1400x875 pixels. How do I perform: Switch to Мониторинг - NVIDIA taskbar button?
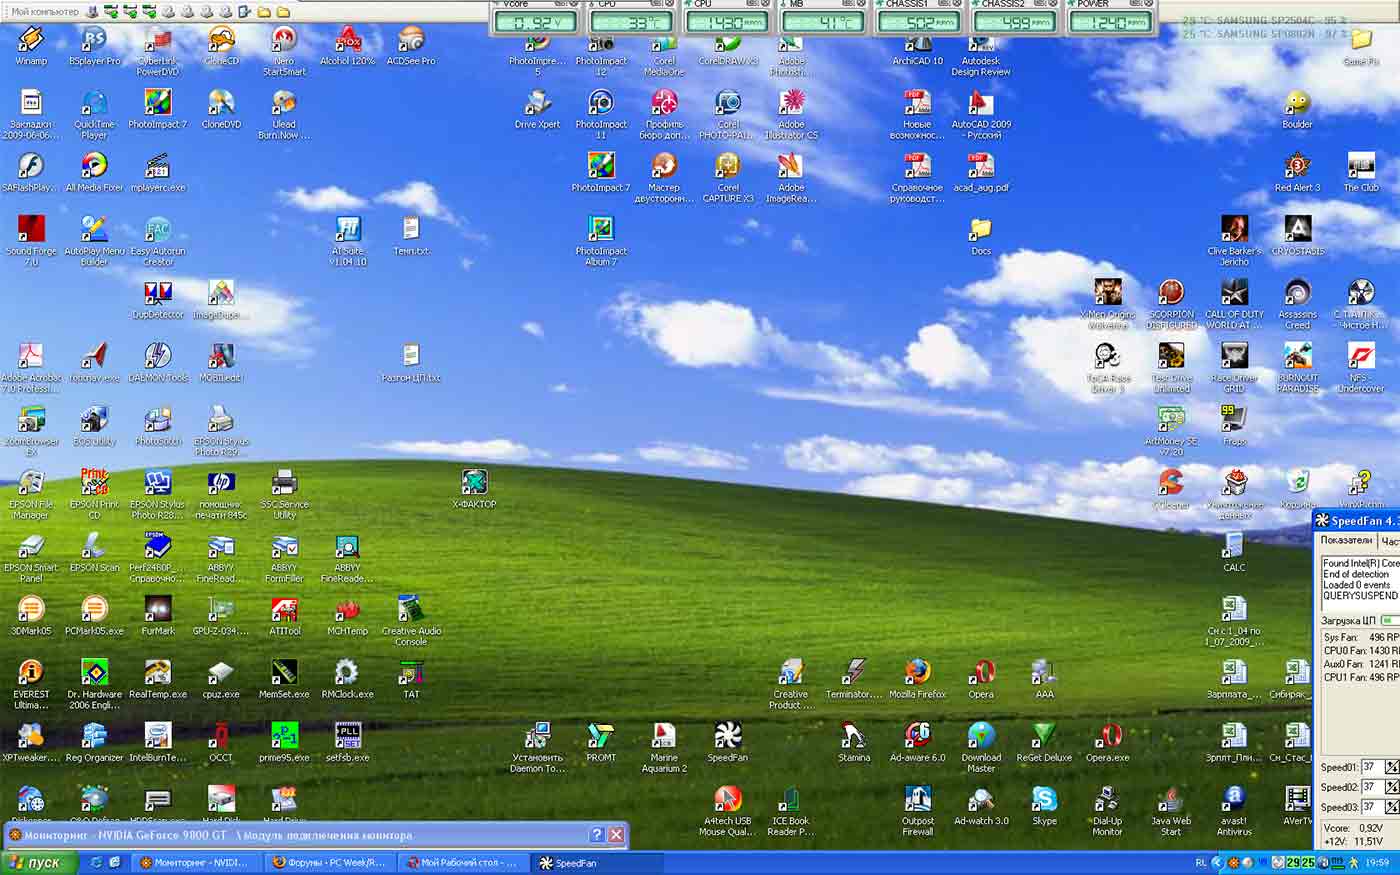coord(196,862)
